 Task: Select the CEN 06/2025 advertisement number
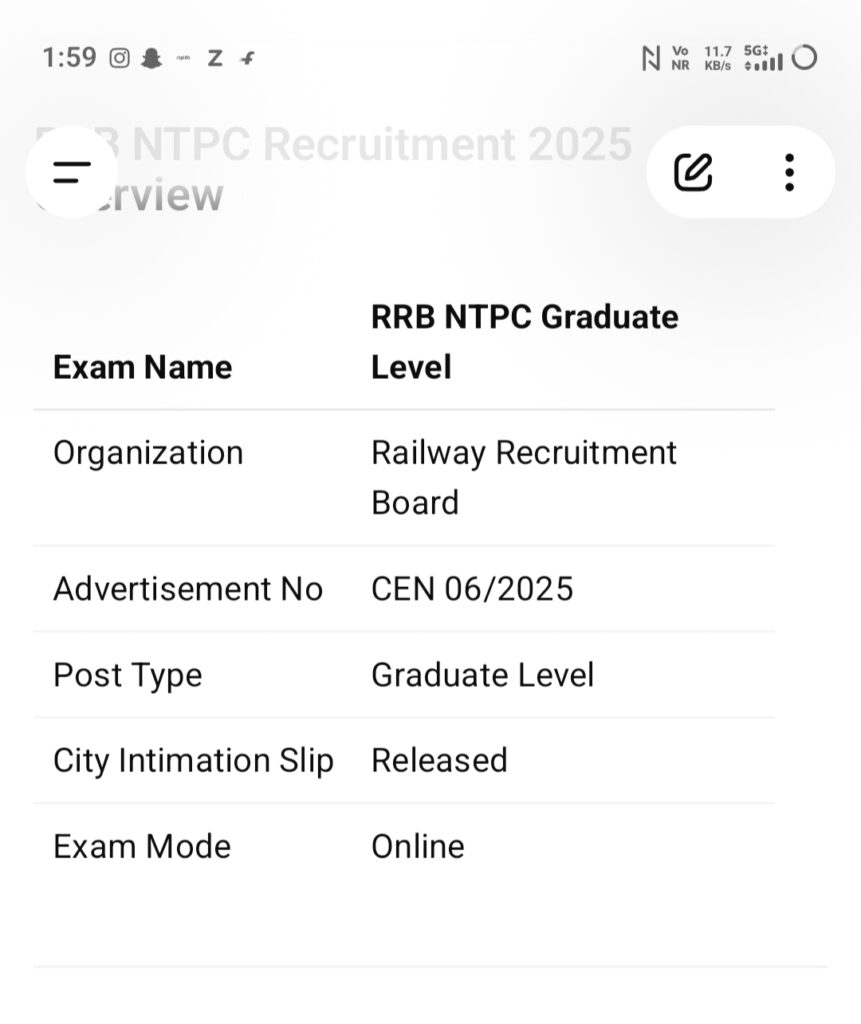(x=472, y=589)
